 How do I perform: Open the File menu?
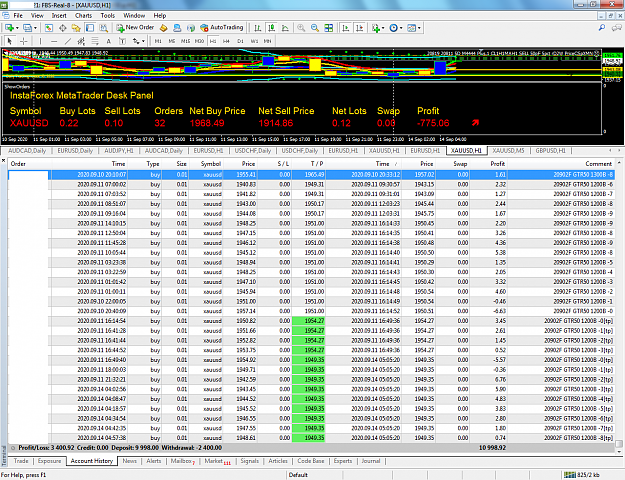[x=18, y=16]
